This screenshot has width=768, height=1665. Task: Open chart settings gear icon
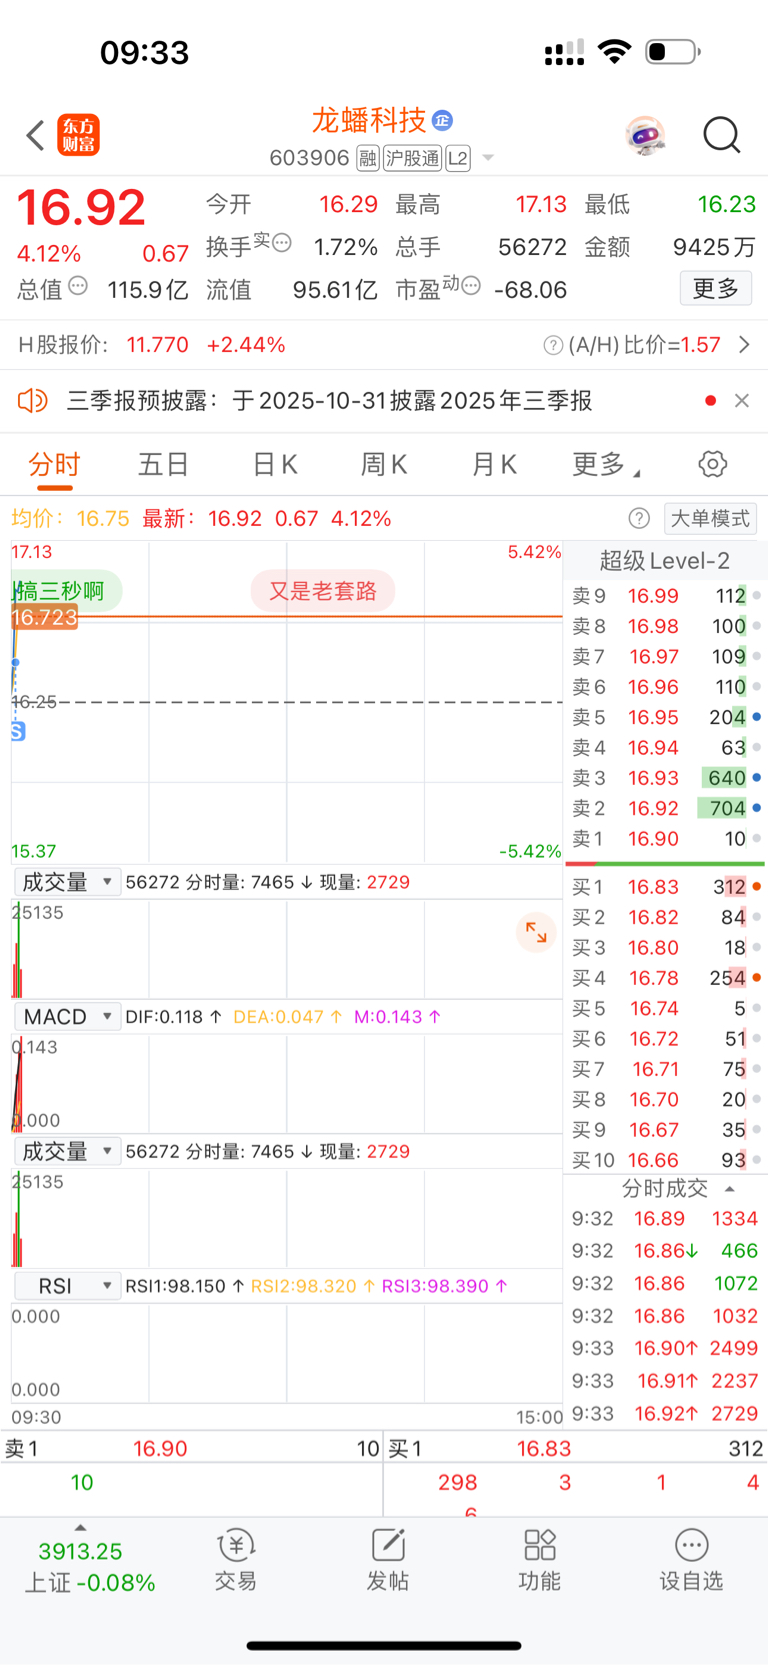click(x=712, y=464)
